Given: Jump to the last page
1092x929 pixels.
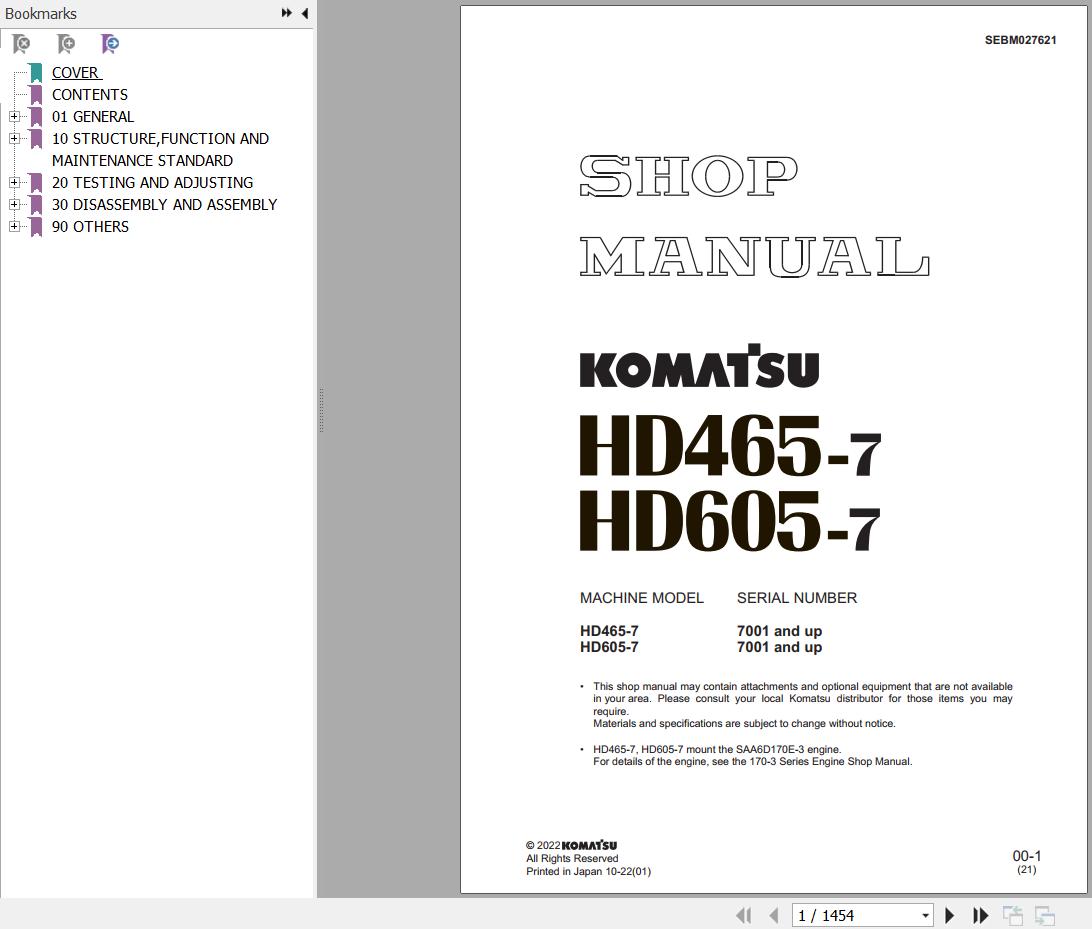Looking at the screenshot, I should click(x=980, y=915).
